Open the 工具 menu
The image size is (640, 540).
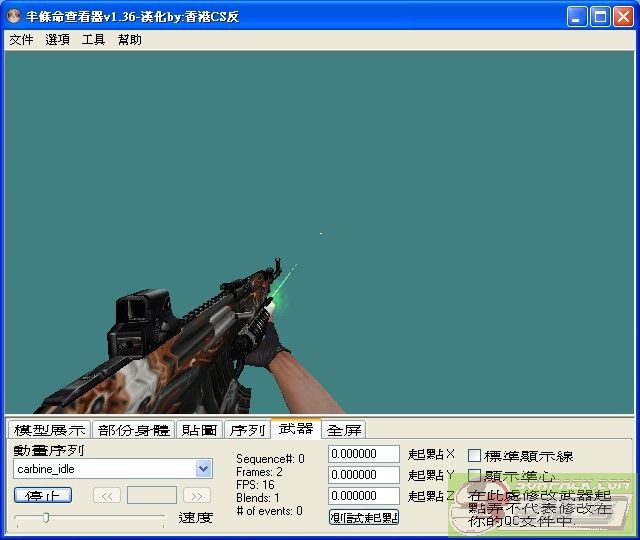93,40
